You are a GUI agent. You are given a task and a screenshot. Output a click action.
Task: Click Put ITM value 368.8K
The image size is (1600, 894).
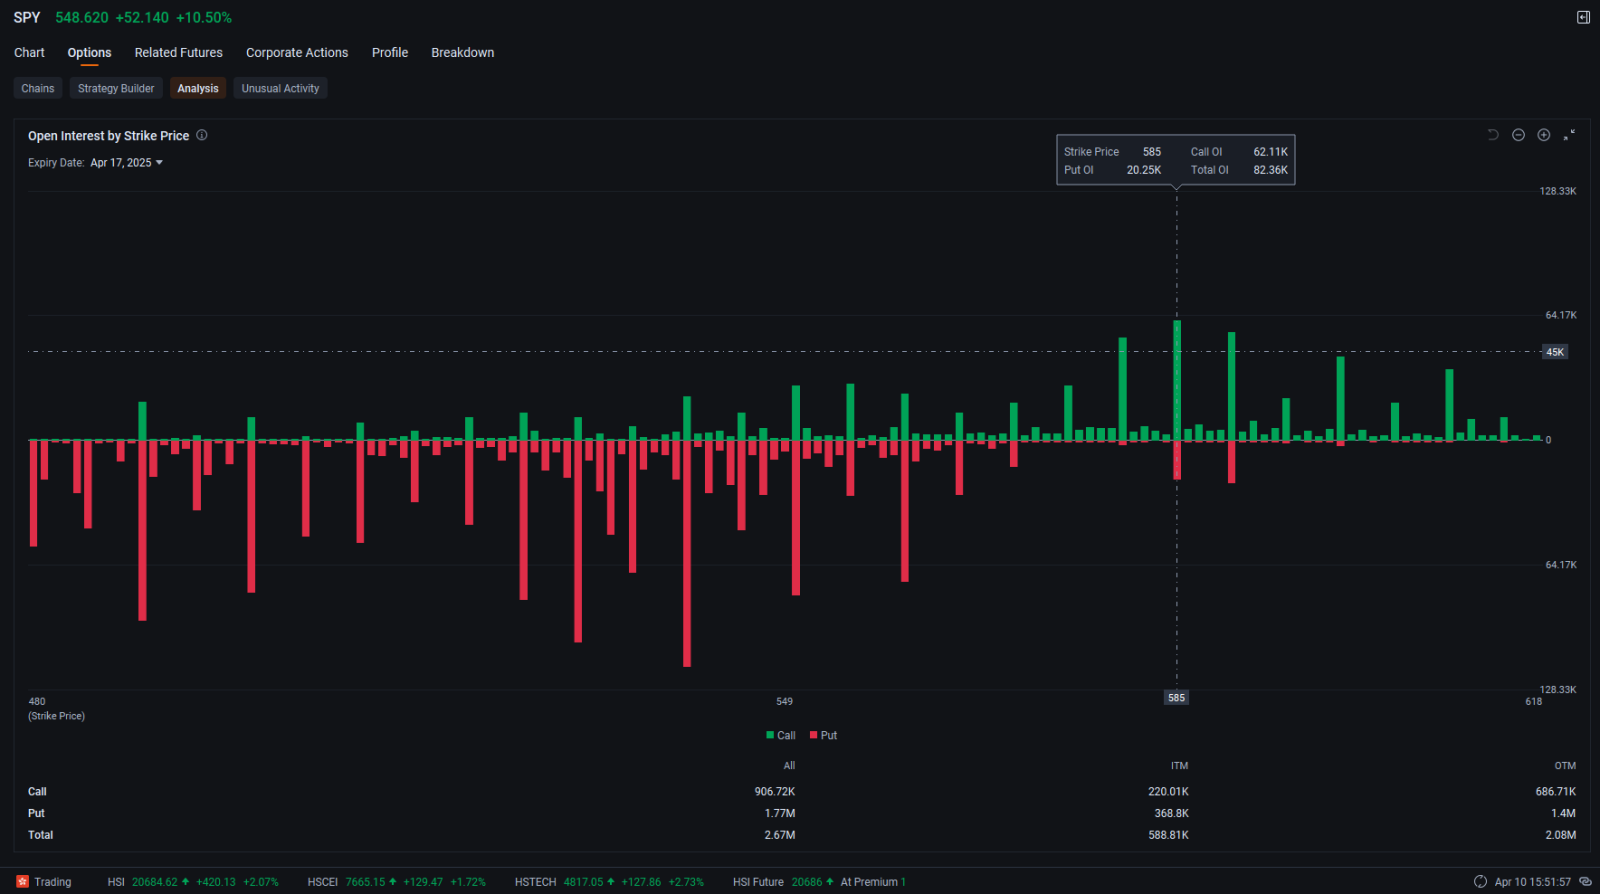[x=1171, y=814]
